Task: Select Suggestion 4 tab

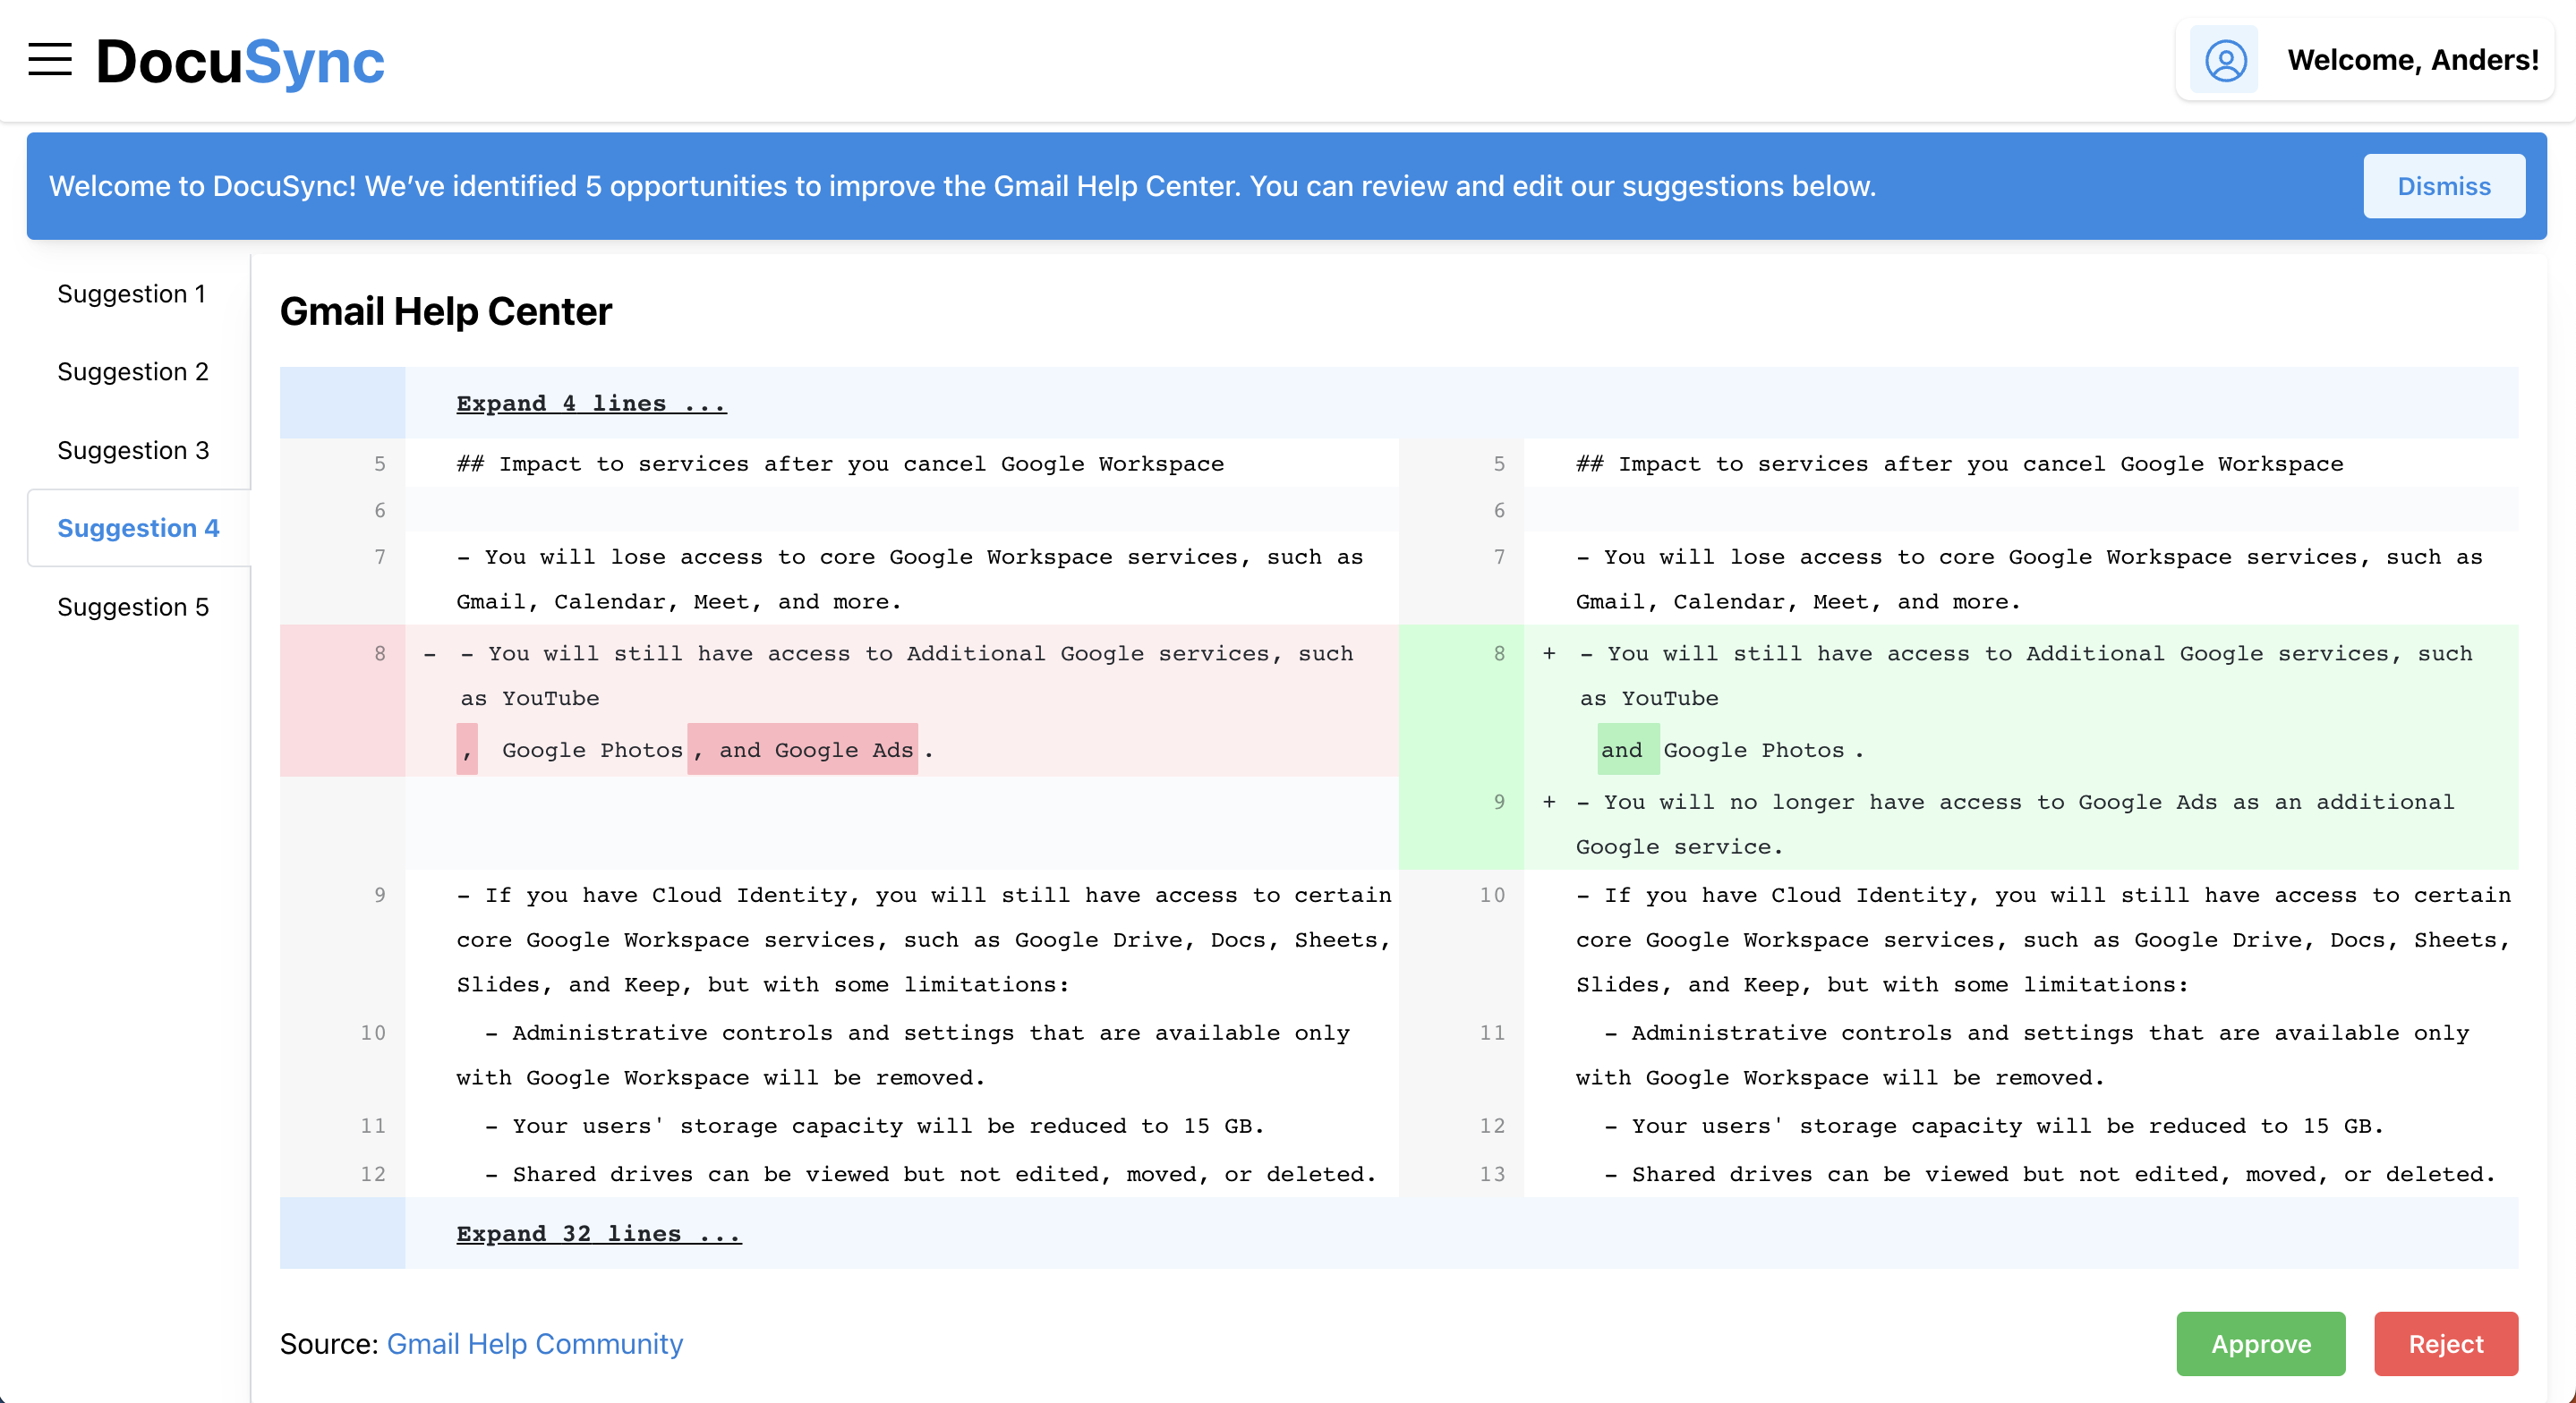Action: tap(138, 528)
